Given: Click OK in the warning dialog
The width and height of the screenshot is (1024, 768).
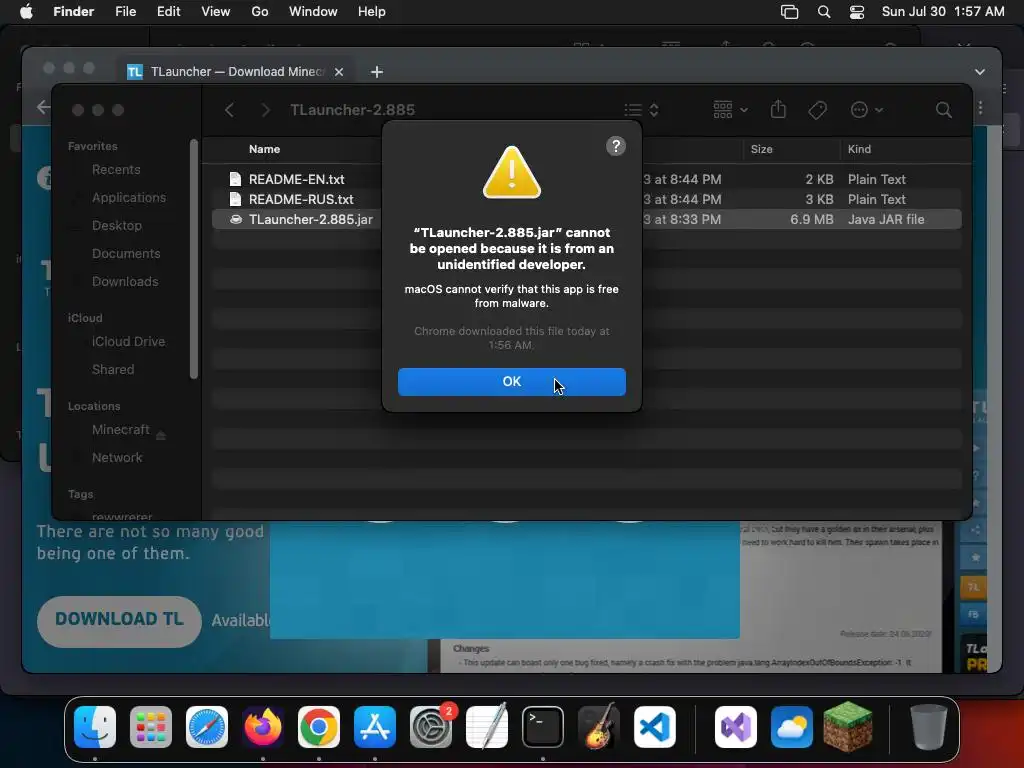Looking at the screenshot, I should (x=511, y=381).
